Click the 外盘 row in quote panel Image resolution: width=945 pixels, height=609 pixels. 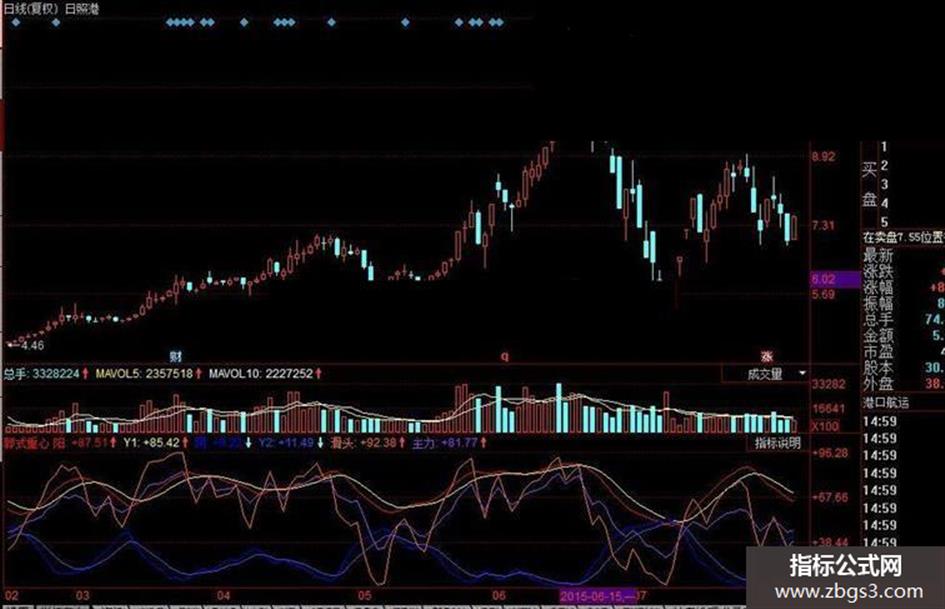click(x=903, y=383)
